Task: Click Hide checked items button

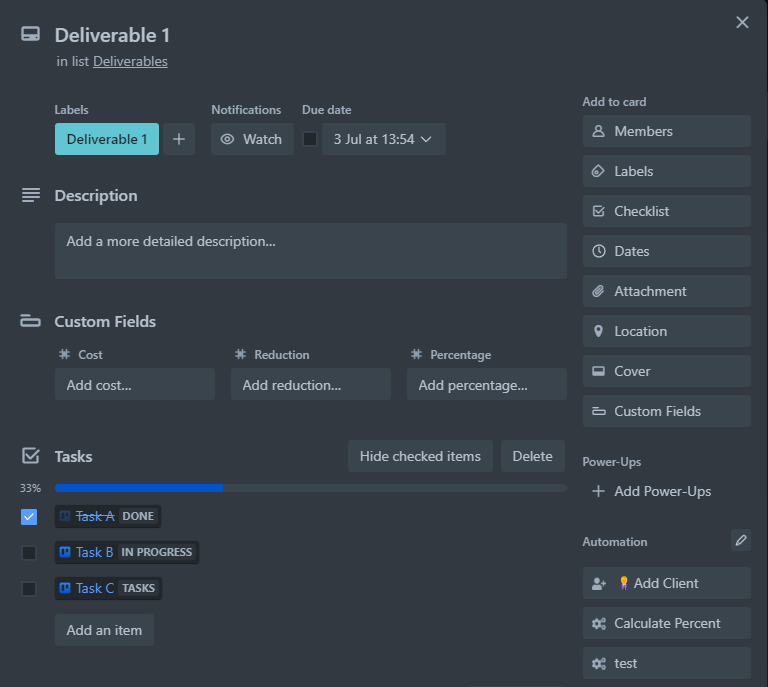Action: 420,456
